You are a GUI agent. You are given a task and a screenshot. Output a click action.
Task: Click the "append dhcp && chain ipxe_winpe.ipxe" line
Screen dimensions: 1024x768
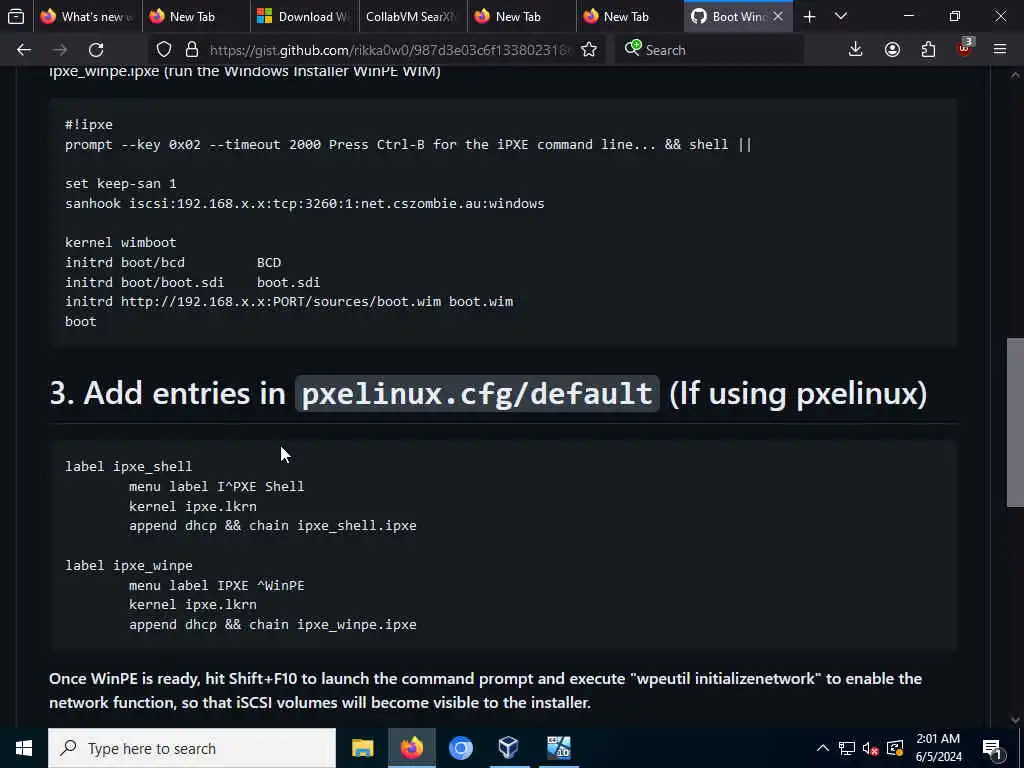pyautogui.click(x=272, y=624)
